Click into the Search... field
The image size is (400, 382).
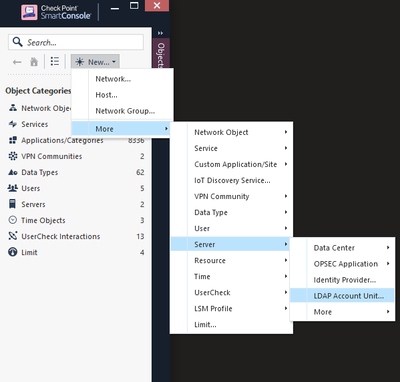pyautogui.click(x=76, y=42)
